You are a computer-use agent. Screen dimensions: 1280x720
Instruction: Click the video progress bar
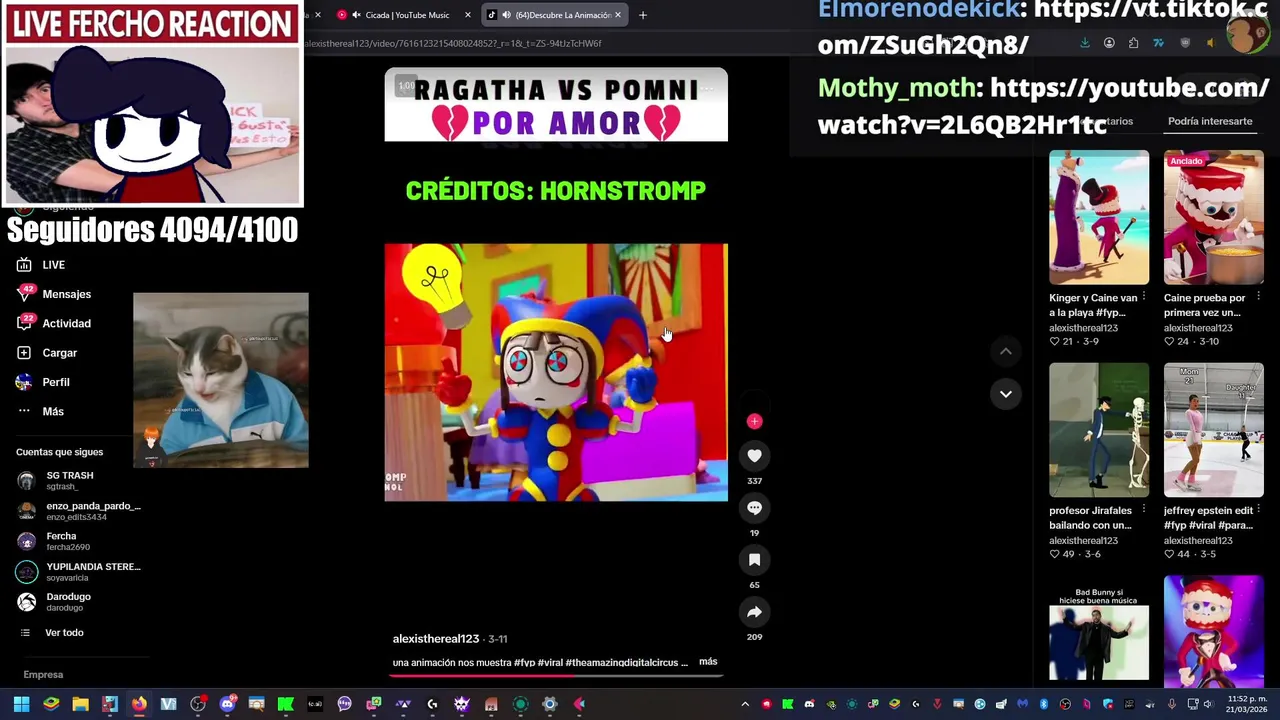(556, 674)
